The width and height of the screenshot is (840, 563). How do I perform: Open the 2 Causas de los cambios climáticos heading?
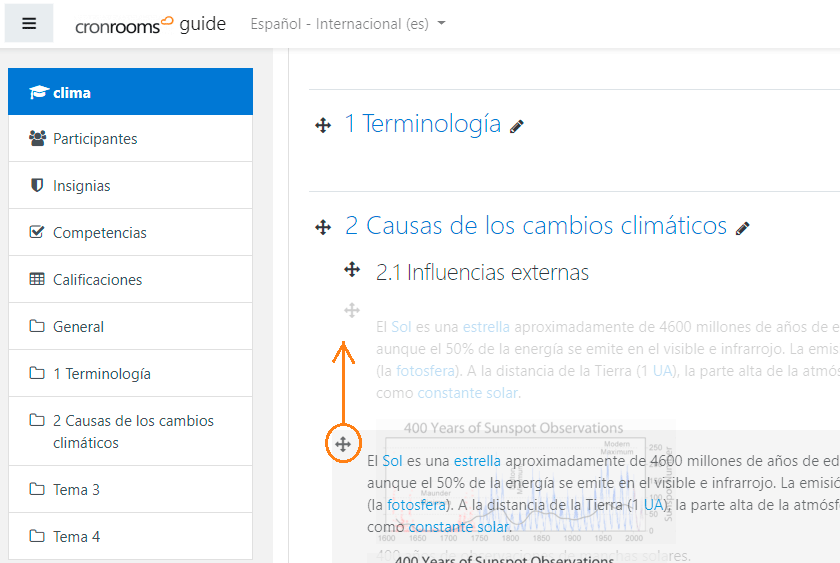point(536,226)
